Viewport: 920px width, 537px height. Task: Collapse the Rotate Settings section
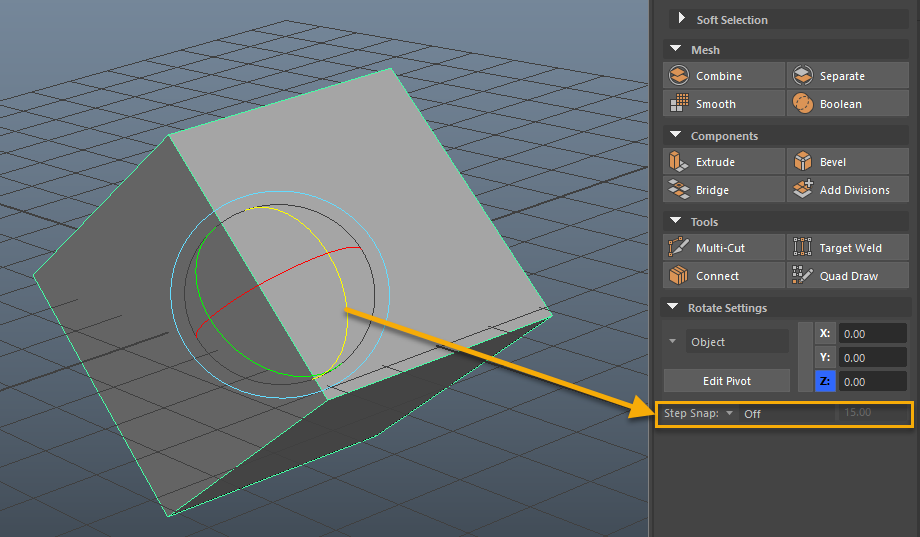click(673, 307)
